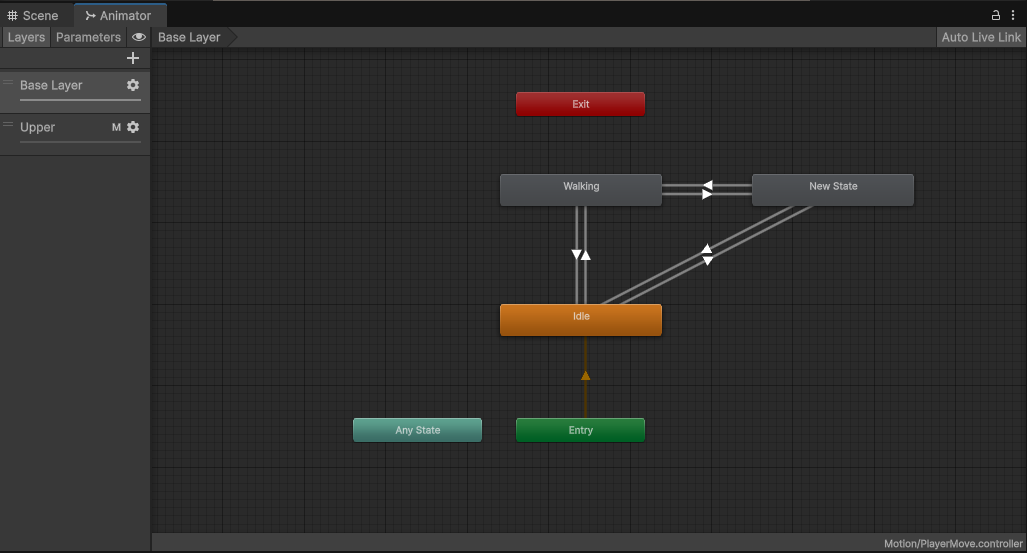Screen dimensions: 1027x553
Task: Open the Parameters tab
Action: 88,37
